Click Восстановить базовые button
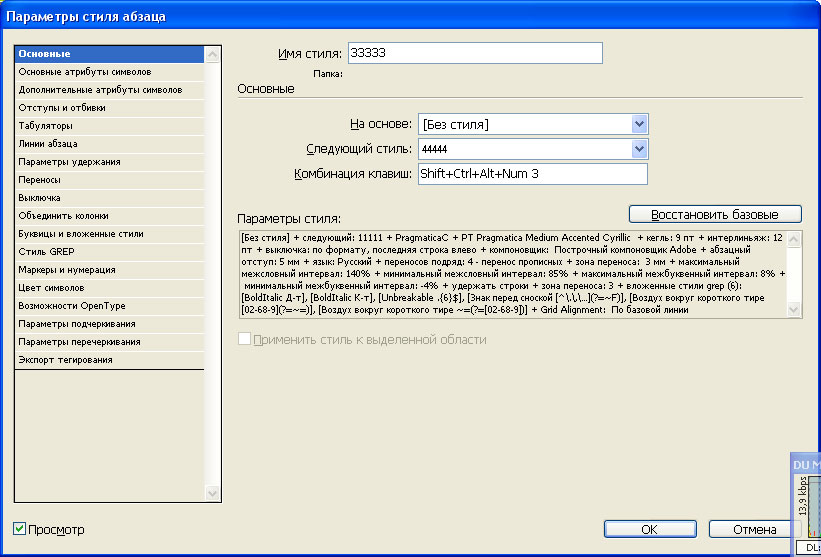 pyautogui.click(x=715, y=215)
